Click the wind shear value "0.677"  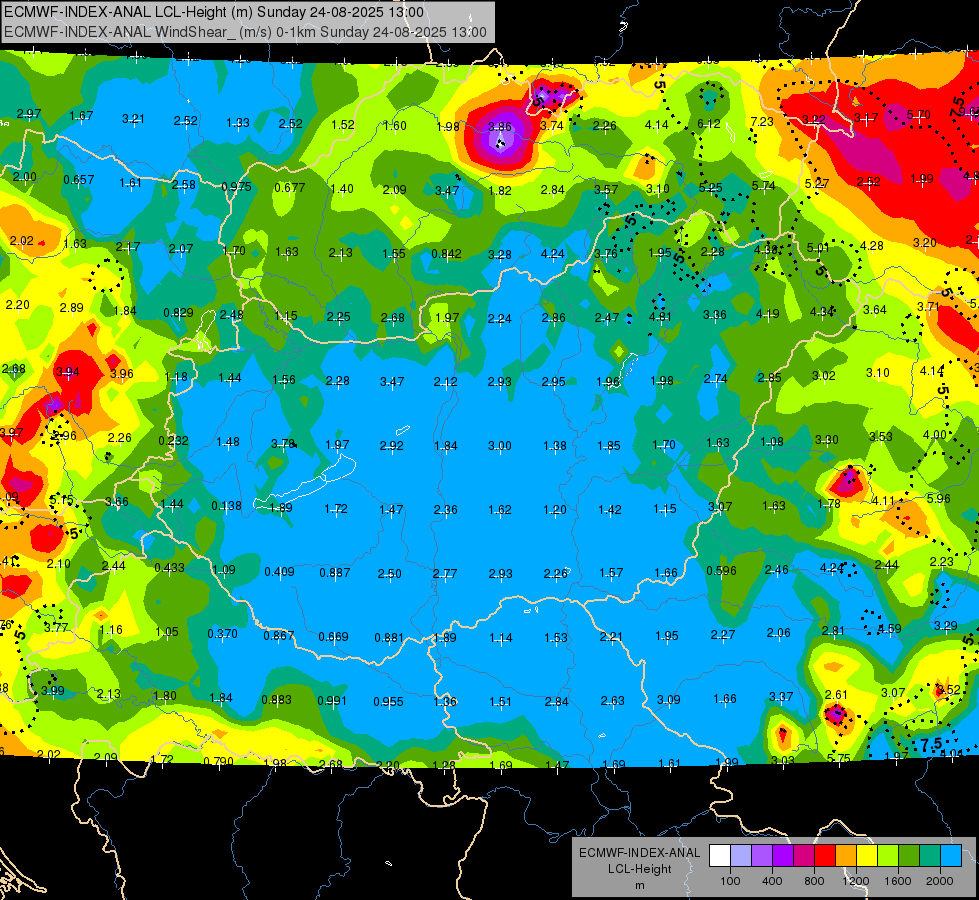pyautogui.click(x=290, y=187)
